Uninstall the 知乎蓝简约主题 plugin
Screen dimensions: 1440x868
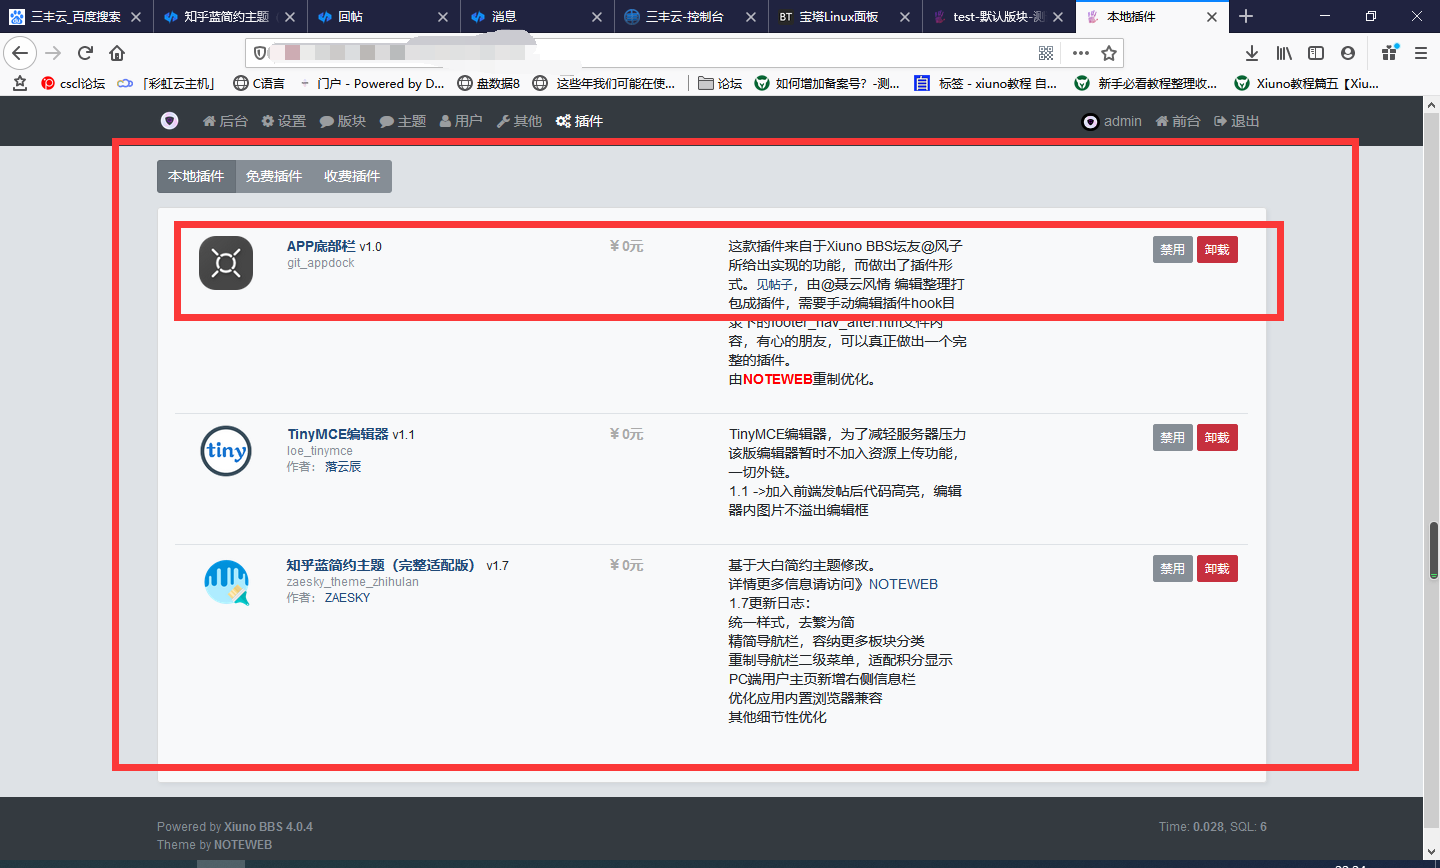(x=1217, y=569)
